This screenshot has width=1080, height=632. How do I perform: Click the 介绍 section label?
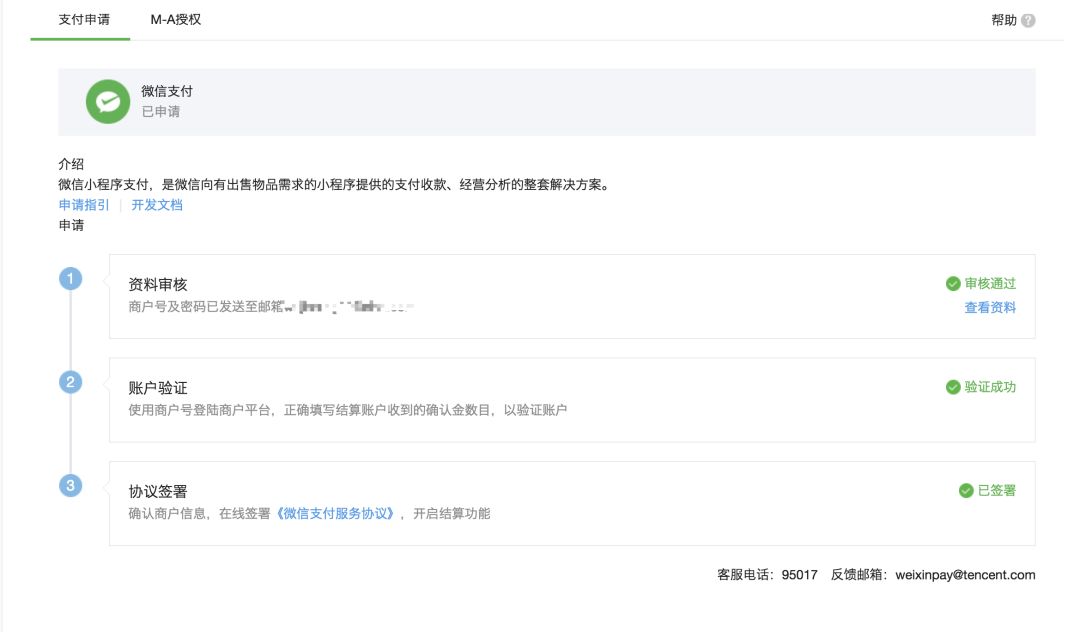pos(71,164)
